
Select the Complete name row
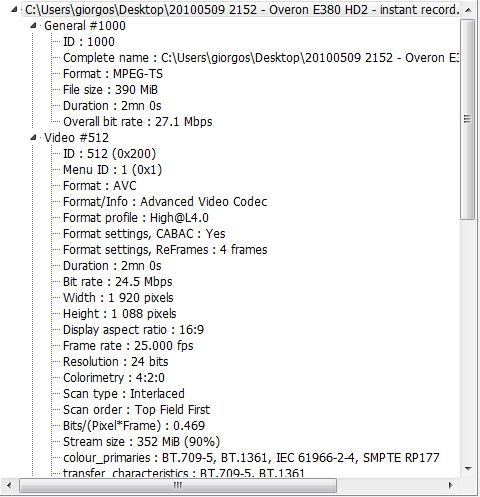click(261, 58)
